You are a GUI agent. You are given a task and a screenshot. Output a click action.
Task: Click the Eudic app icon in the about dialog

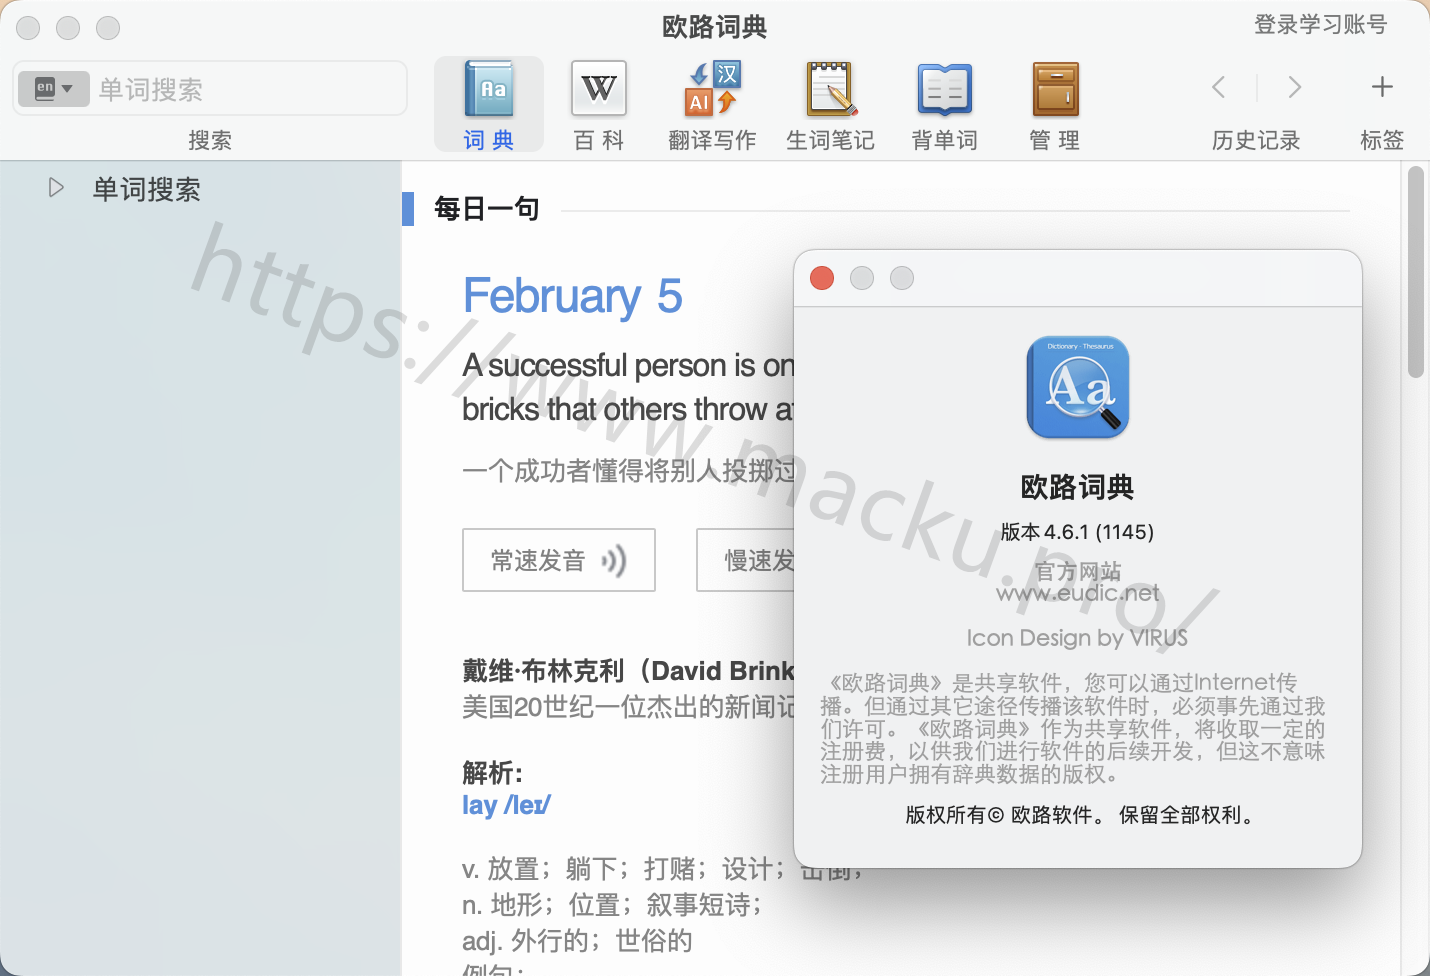tap(1078, 387)
